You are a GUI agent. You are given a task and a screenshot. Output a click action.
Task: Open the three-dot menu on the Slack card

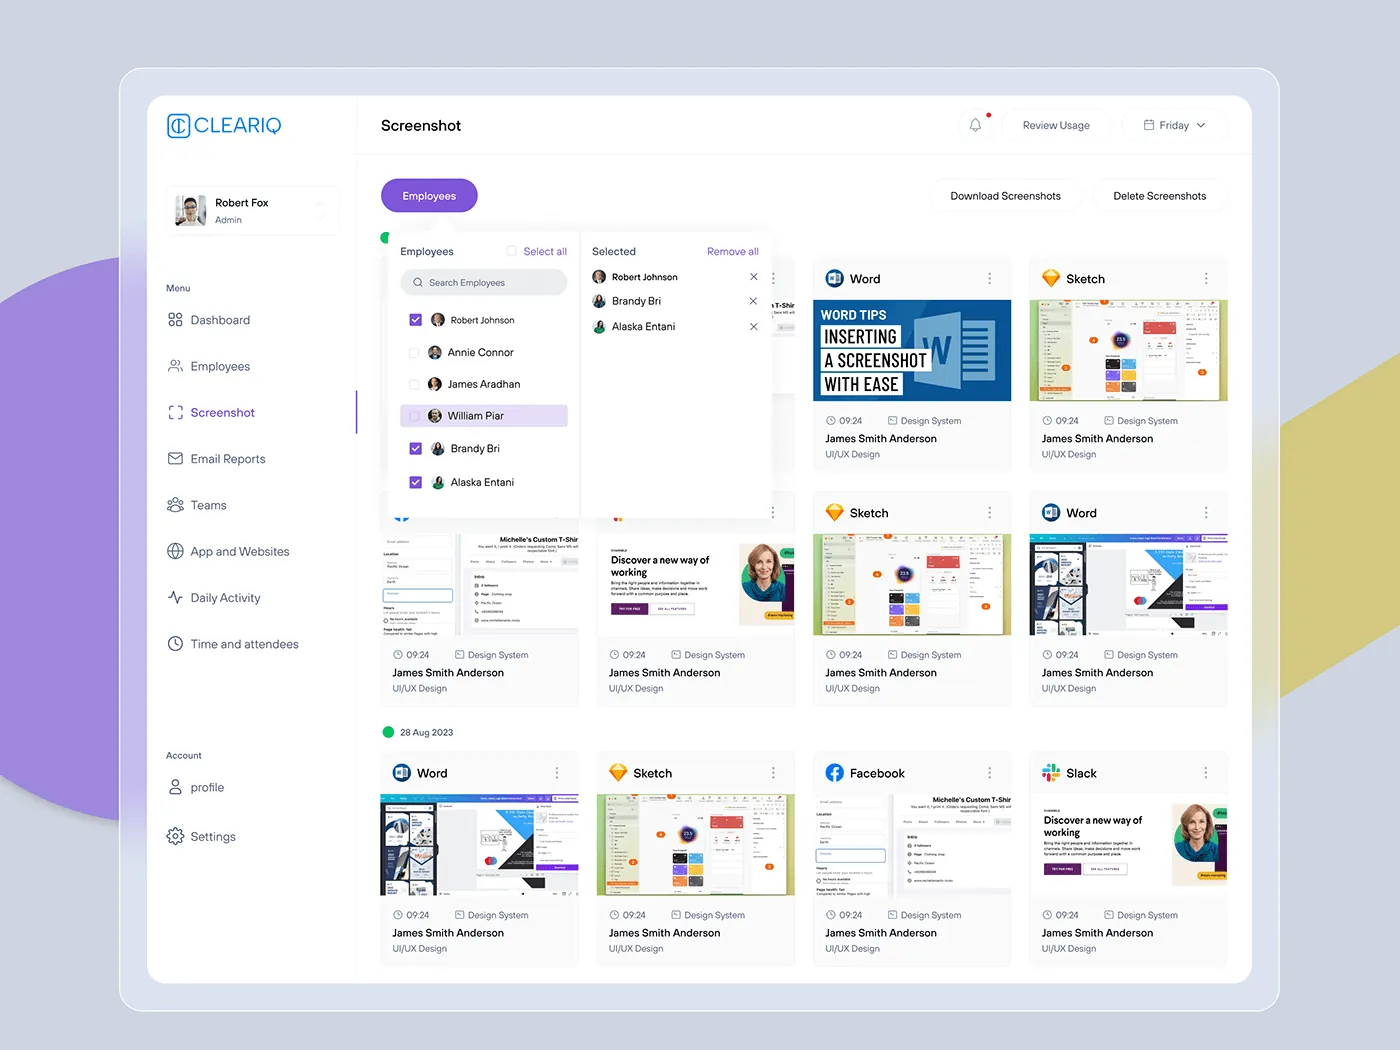pyautogui.click(x=1206, y=772)
